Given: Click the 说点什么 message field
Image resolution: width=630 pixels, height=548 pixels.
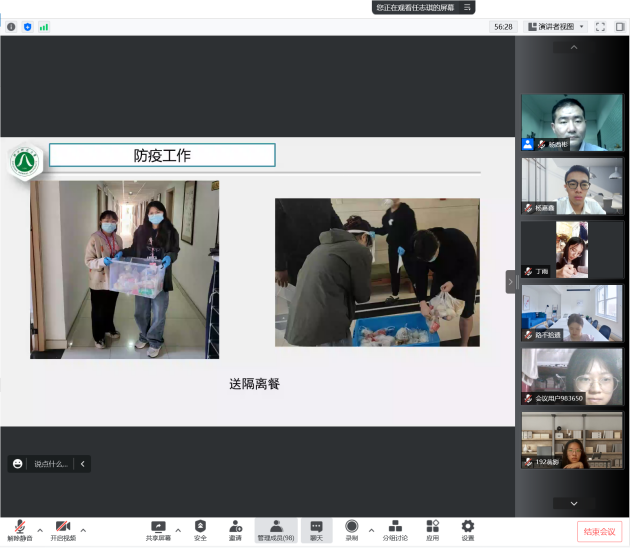Looking at the screenshot, I should [51, 464].
